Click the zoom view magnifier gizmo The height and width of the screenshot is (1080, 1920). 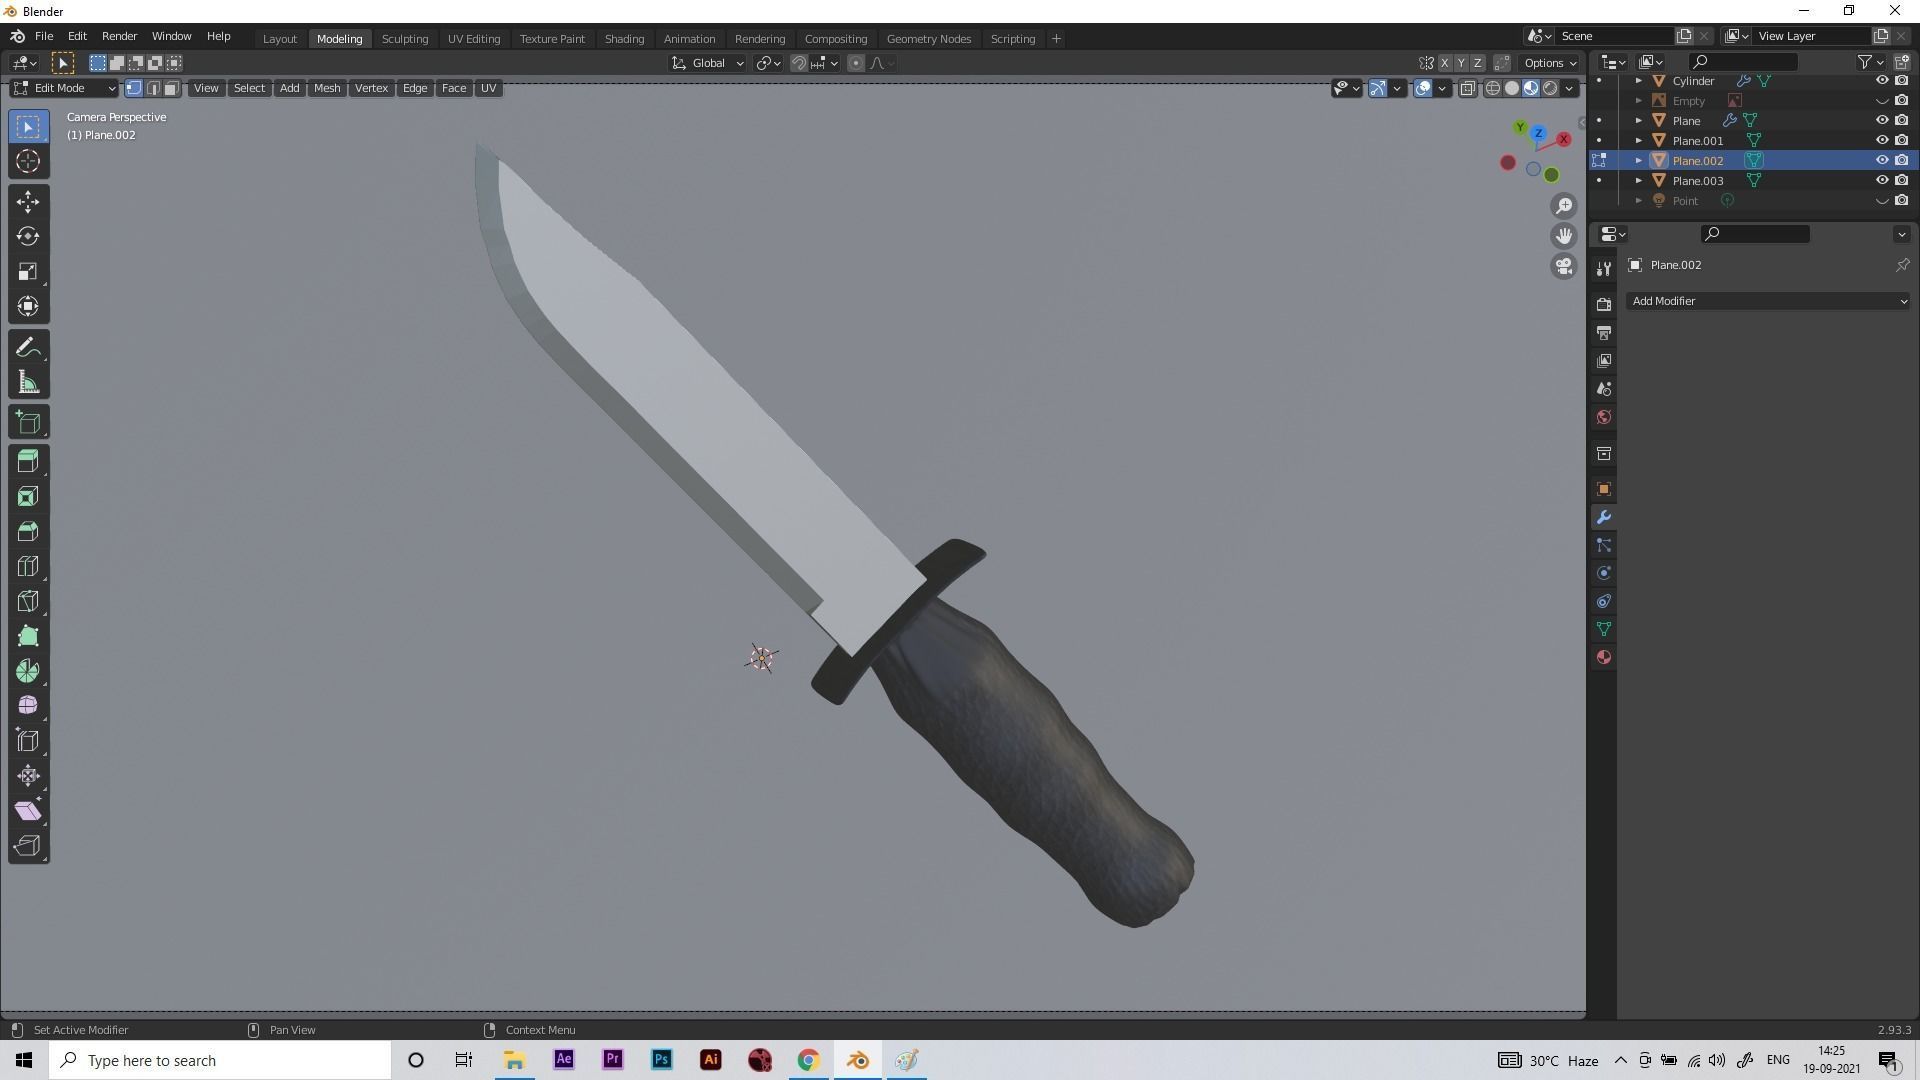coord(1564,206)
